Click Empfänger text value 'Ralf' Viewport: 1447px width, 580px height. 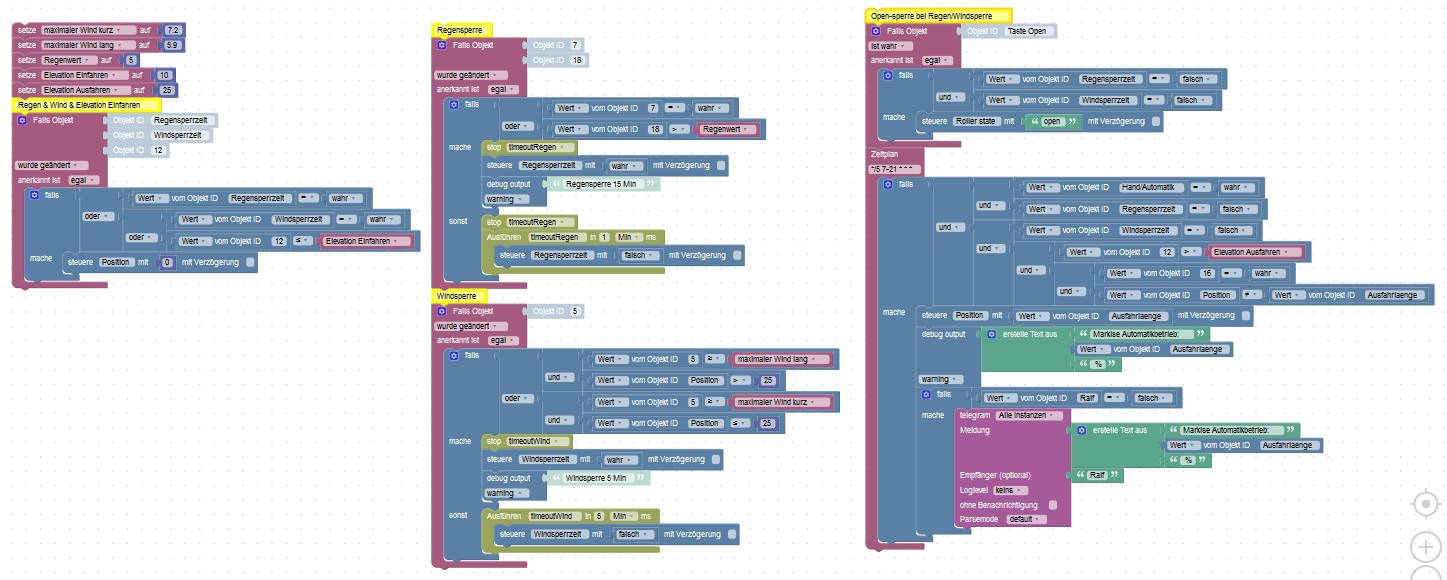1097,475
